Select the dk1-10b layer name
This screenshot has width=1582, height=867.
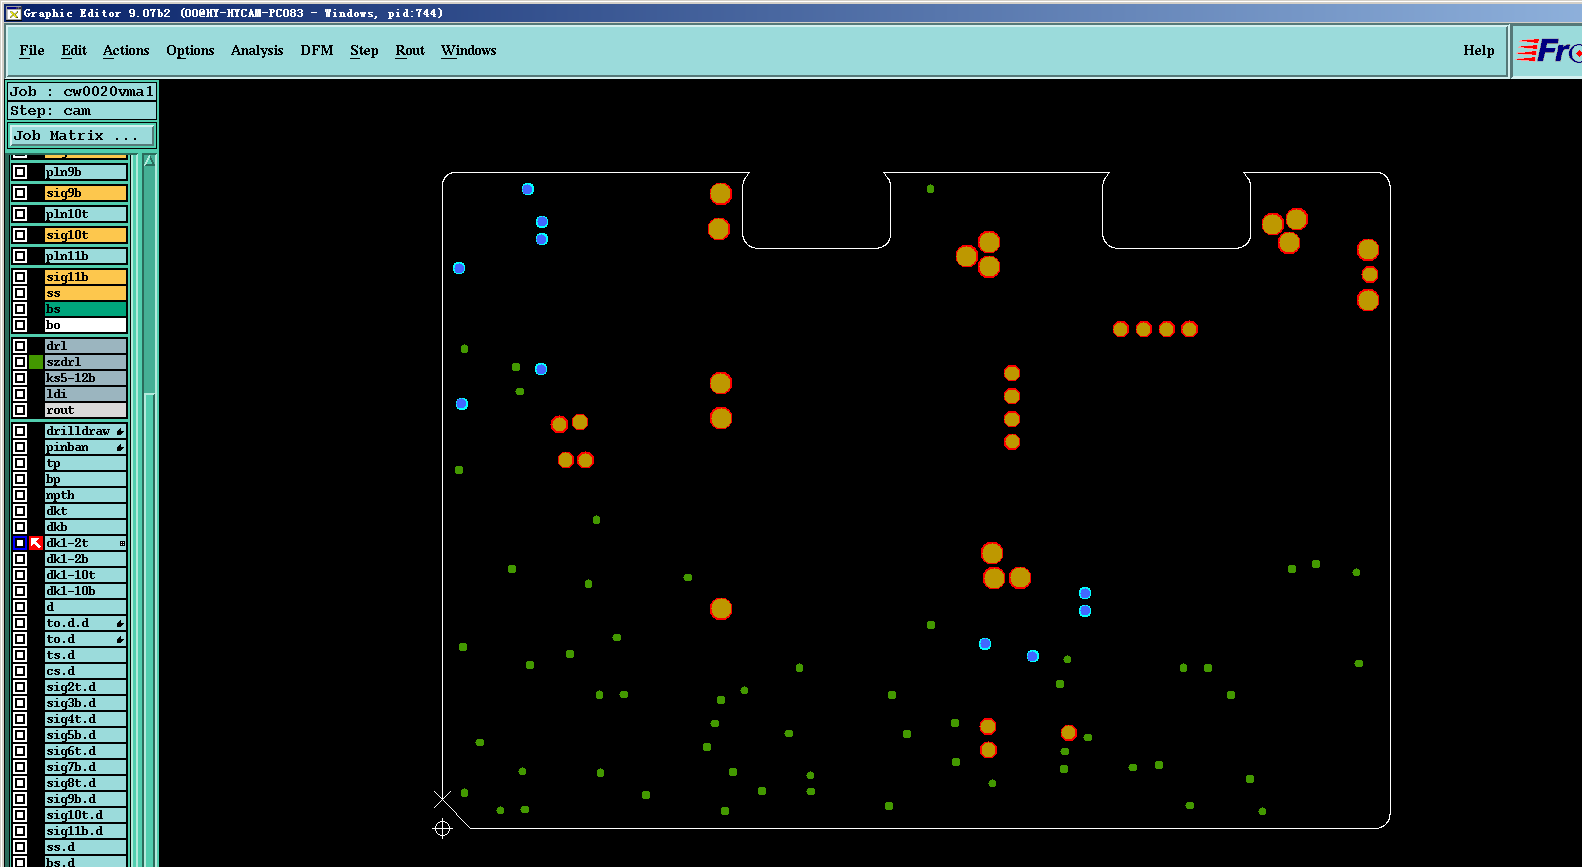coord(86,591)
